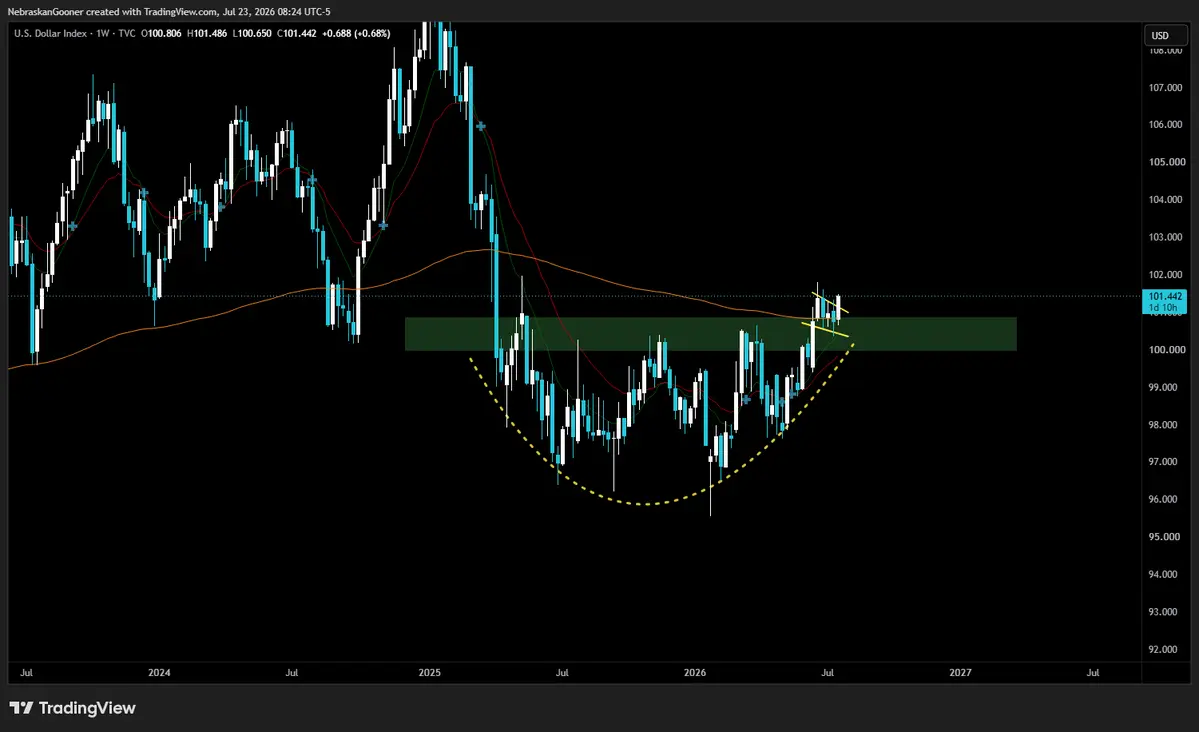Click the 102.000 price axis label

click(x=1165, y=275)
